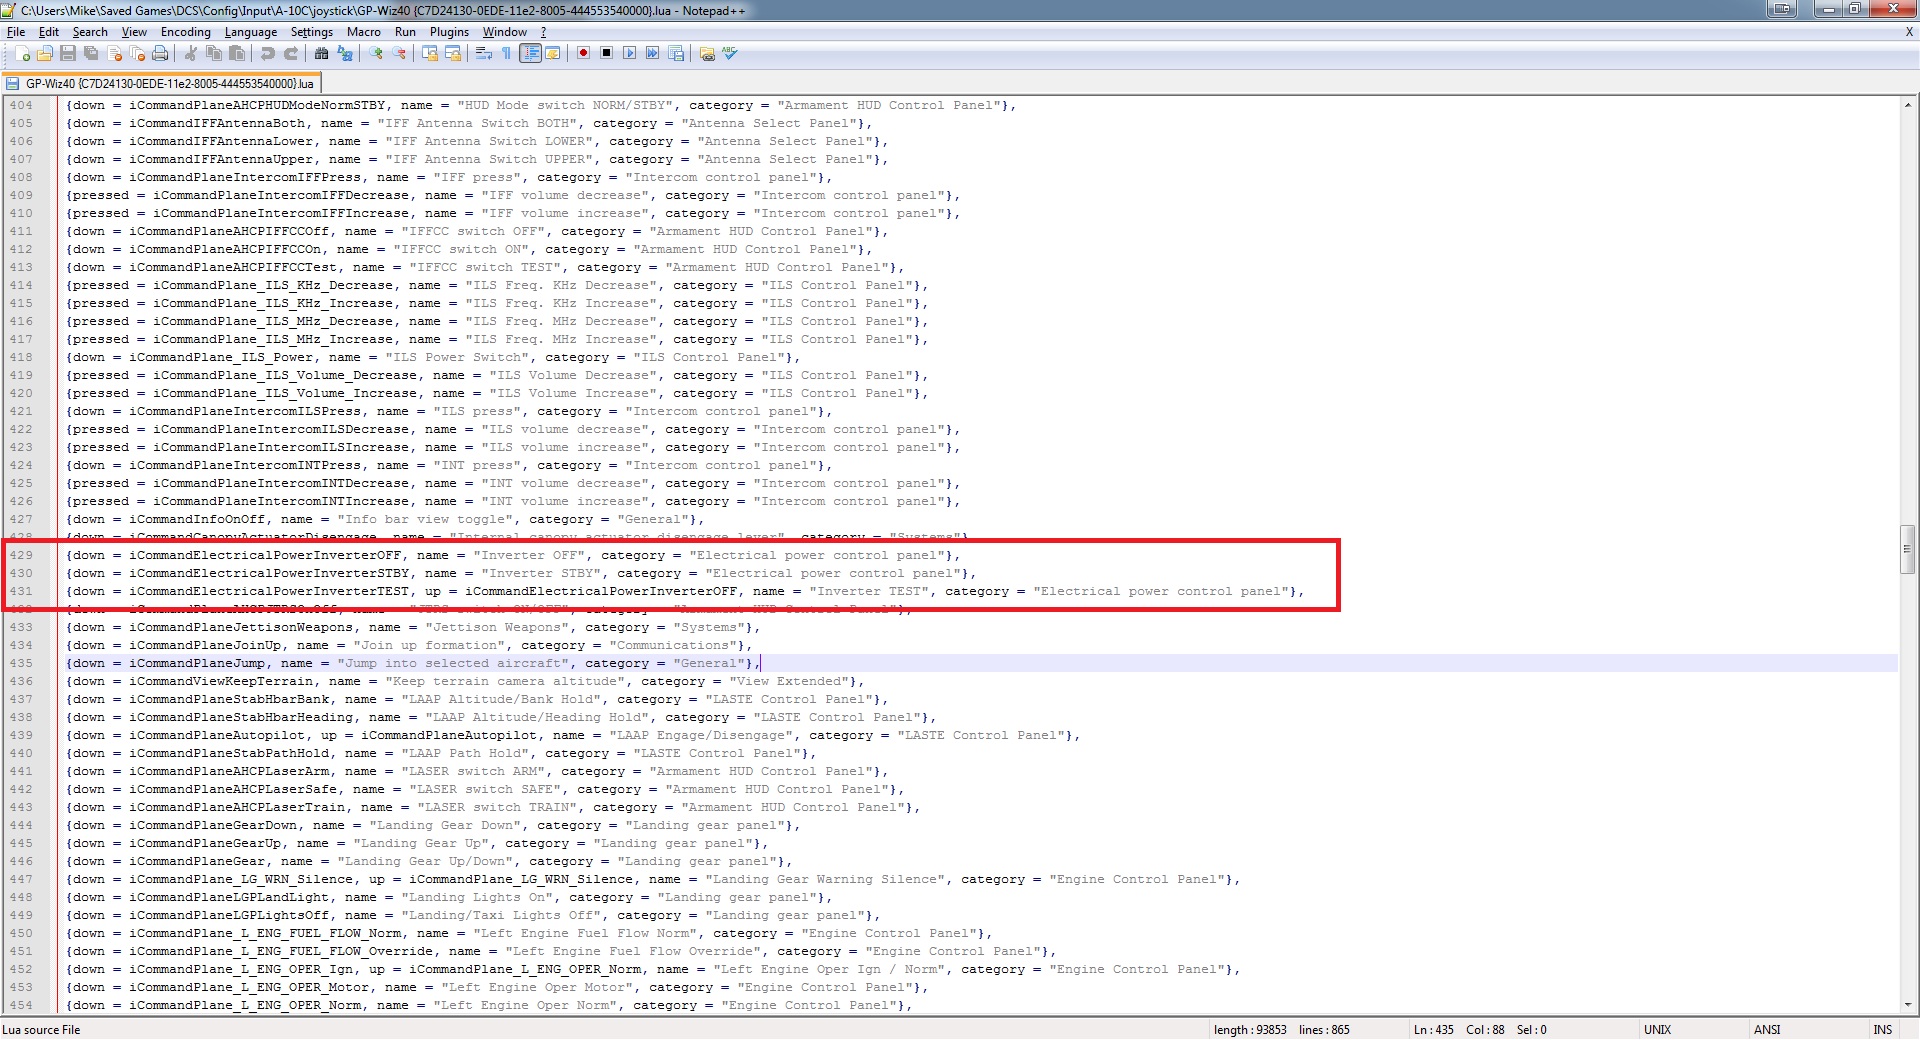The height and width of the screenshot is (1040, 1920).
Task: Toggle INS insert mode in status bar
Action: (x=1883, y=1029)
